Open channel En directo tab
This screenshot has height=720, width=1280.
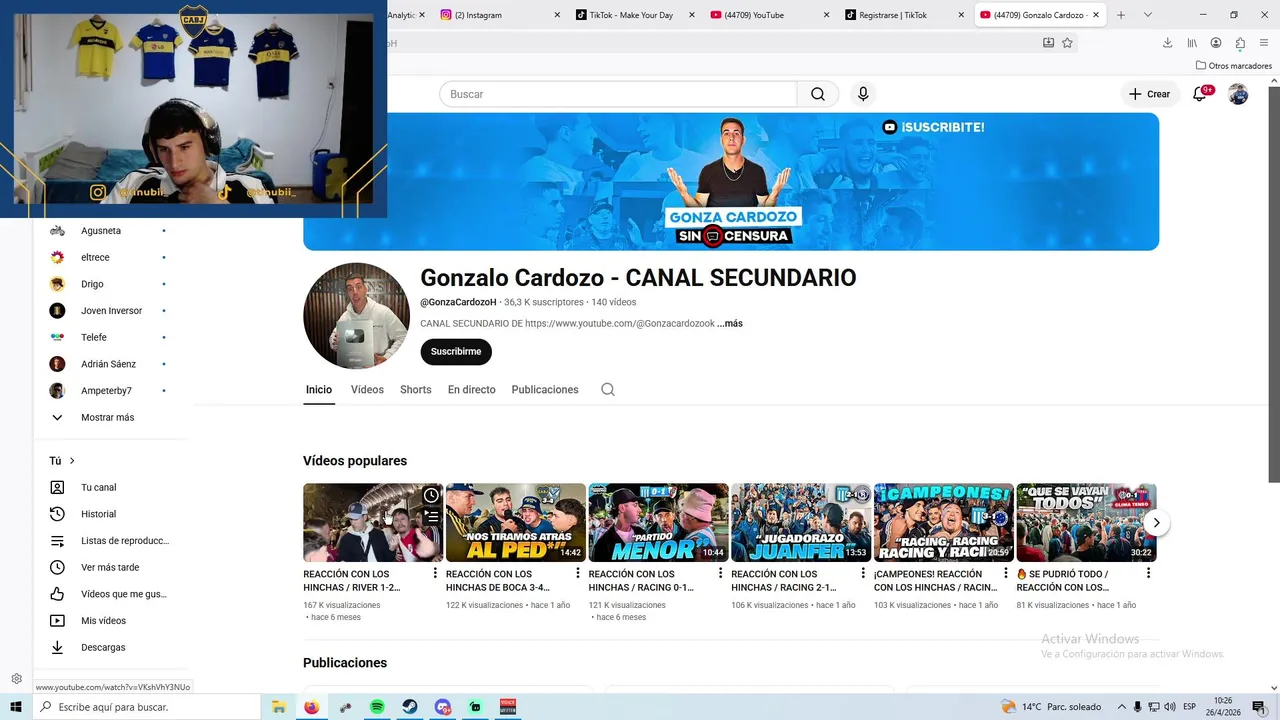click(471, 390)
